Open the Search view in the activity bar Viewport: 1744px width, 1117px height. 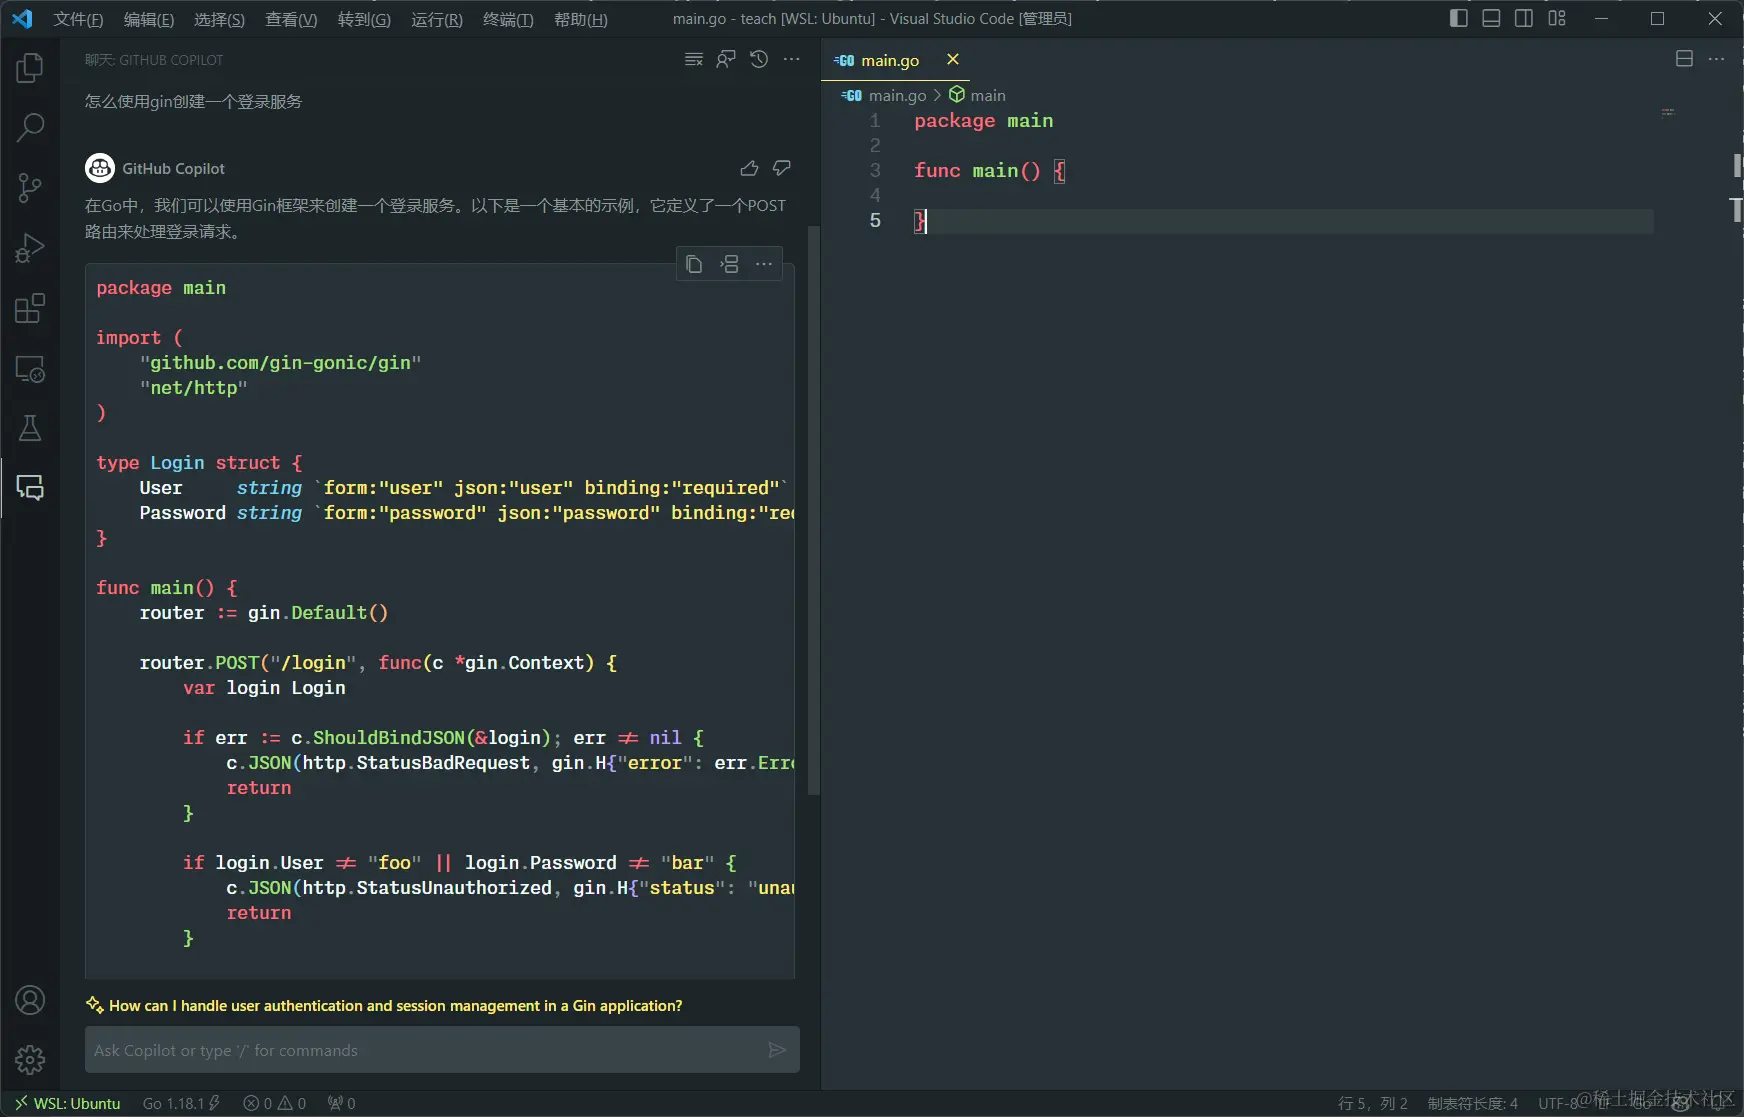[x=30, y=127]
